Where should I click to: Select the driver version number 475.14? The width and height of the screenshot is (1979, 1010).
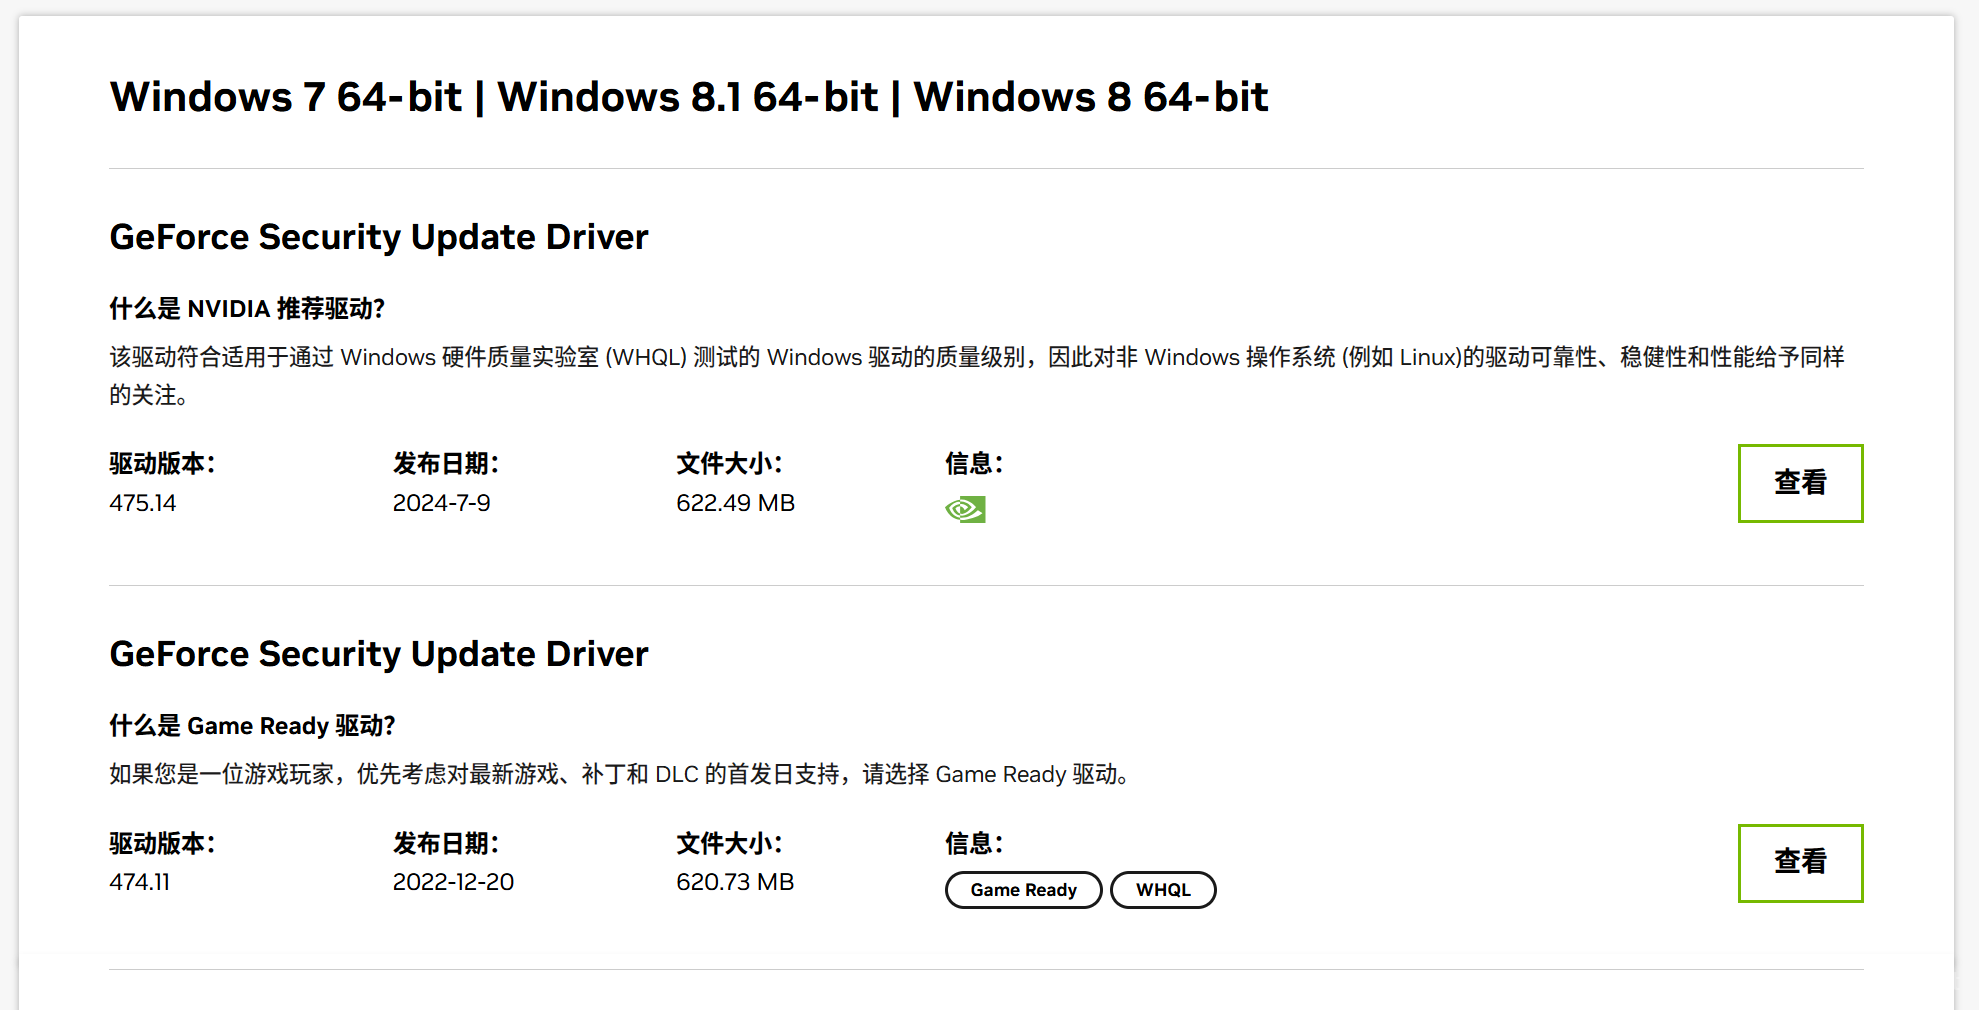(142, 503)
